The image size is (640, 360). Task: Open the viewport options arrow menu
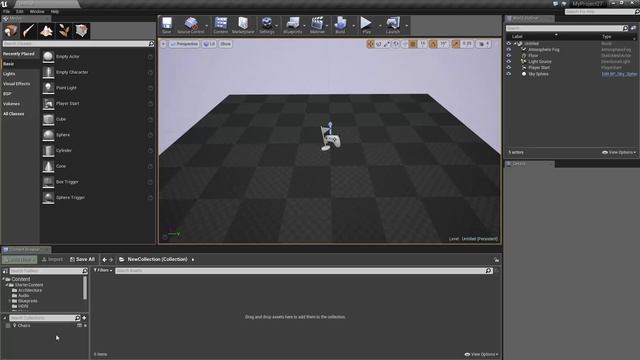coord(163,44)
